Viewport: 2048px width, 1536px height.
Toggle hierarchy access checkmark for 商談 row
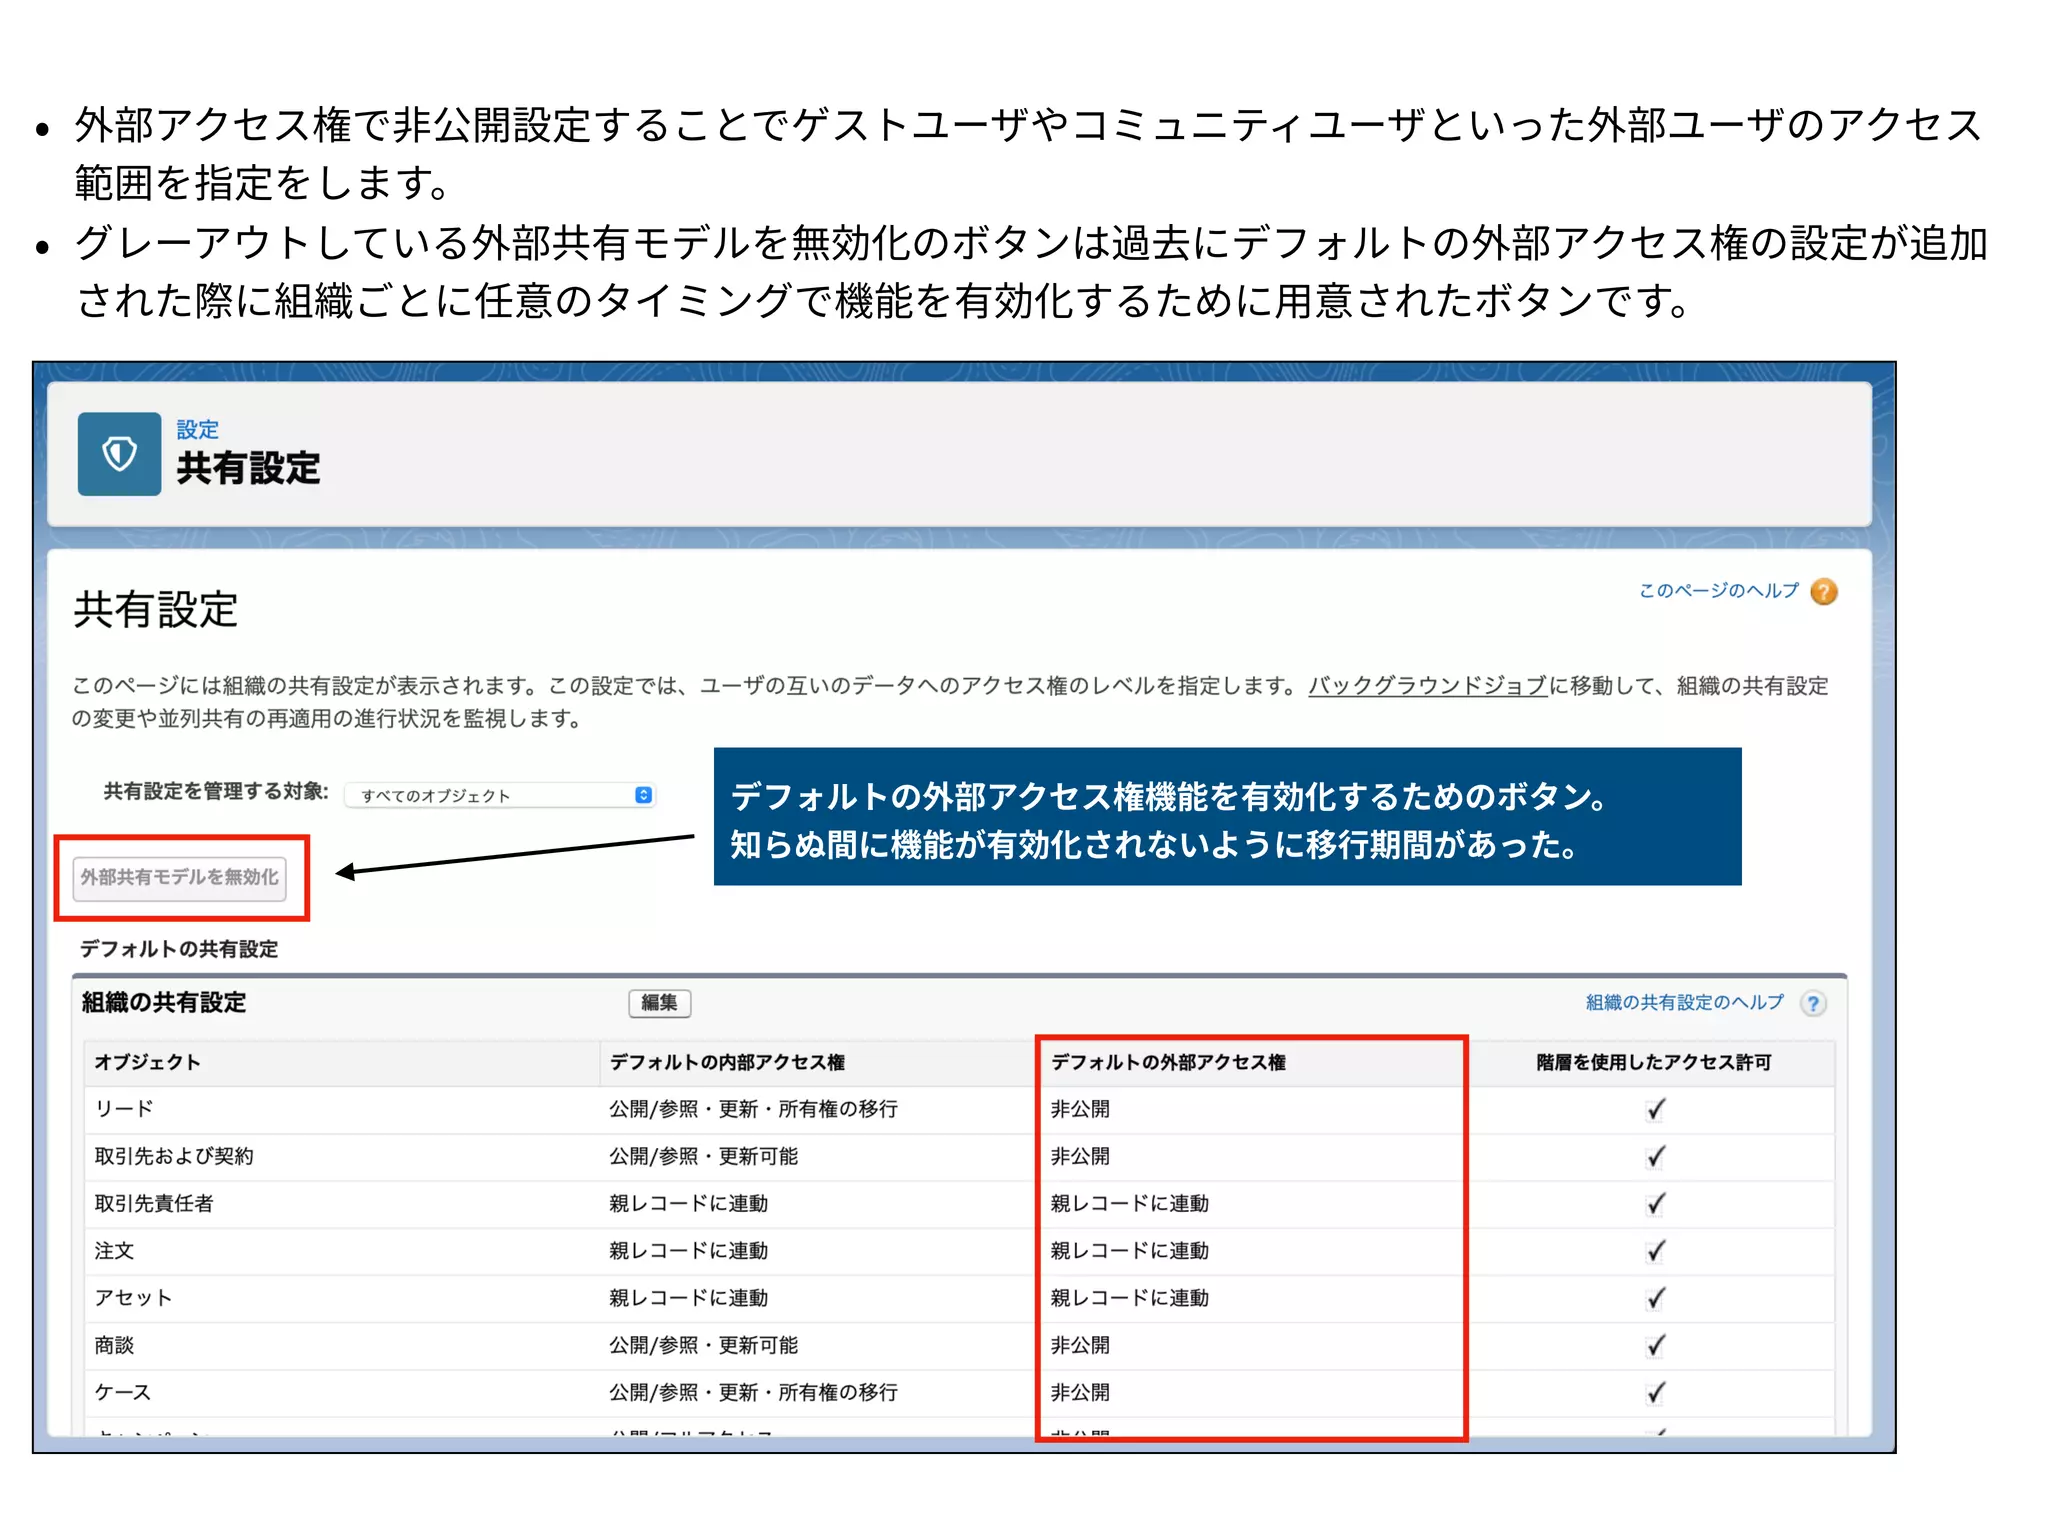1656,1346
